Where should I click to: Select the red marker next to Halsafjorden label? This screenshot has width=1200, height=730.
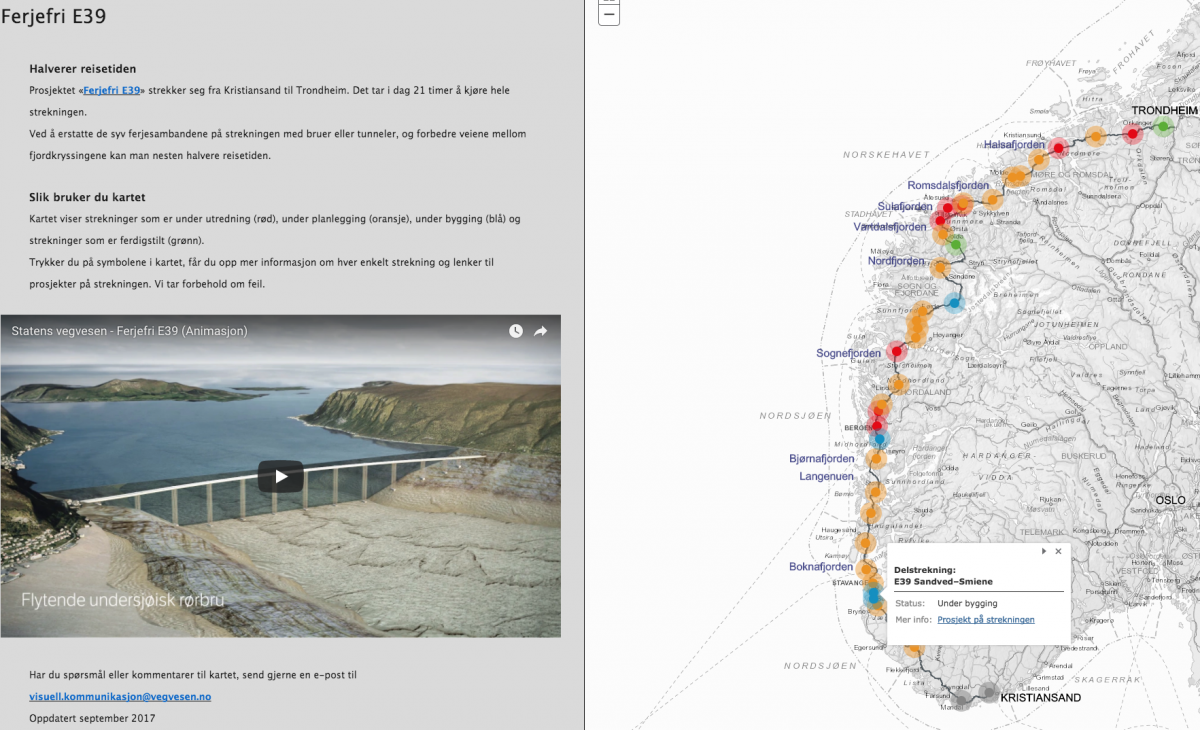point(1058,148)
